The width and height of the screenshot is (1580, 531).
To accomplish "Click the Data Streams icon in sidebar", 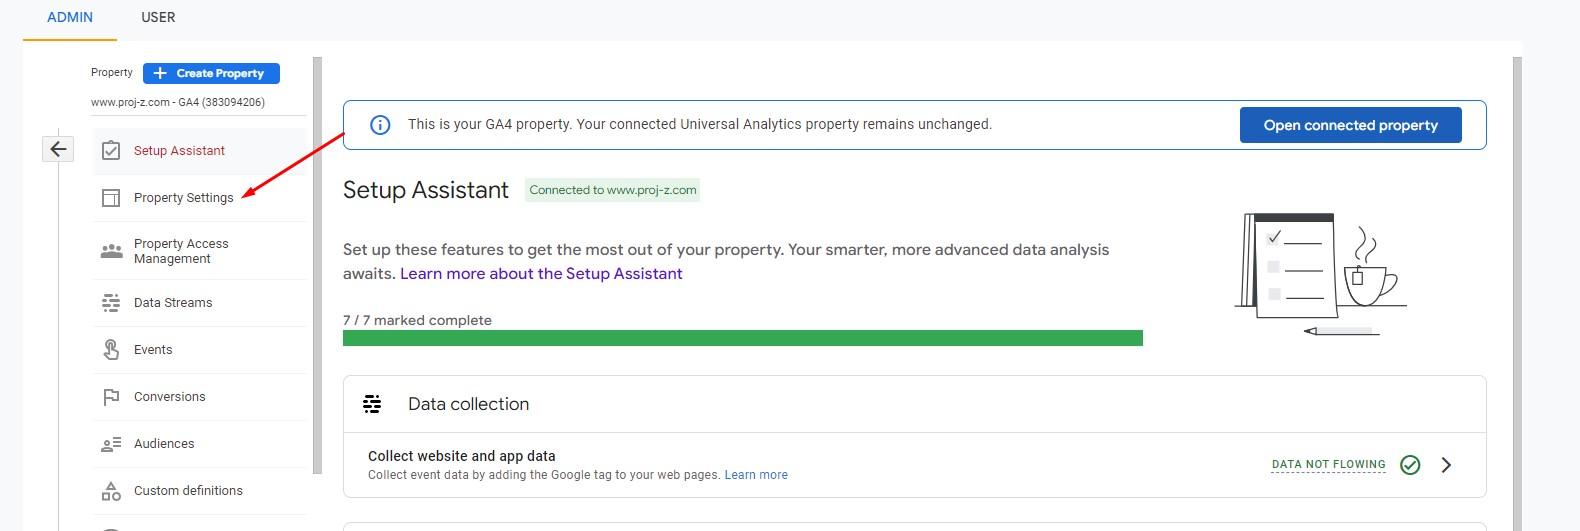I will click(x=111, y=303).
